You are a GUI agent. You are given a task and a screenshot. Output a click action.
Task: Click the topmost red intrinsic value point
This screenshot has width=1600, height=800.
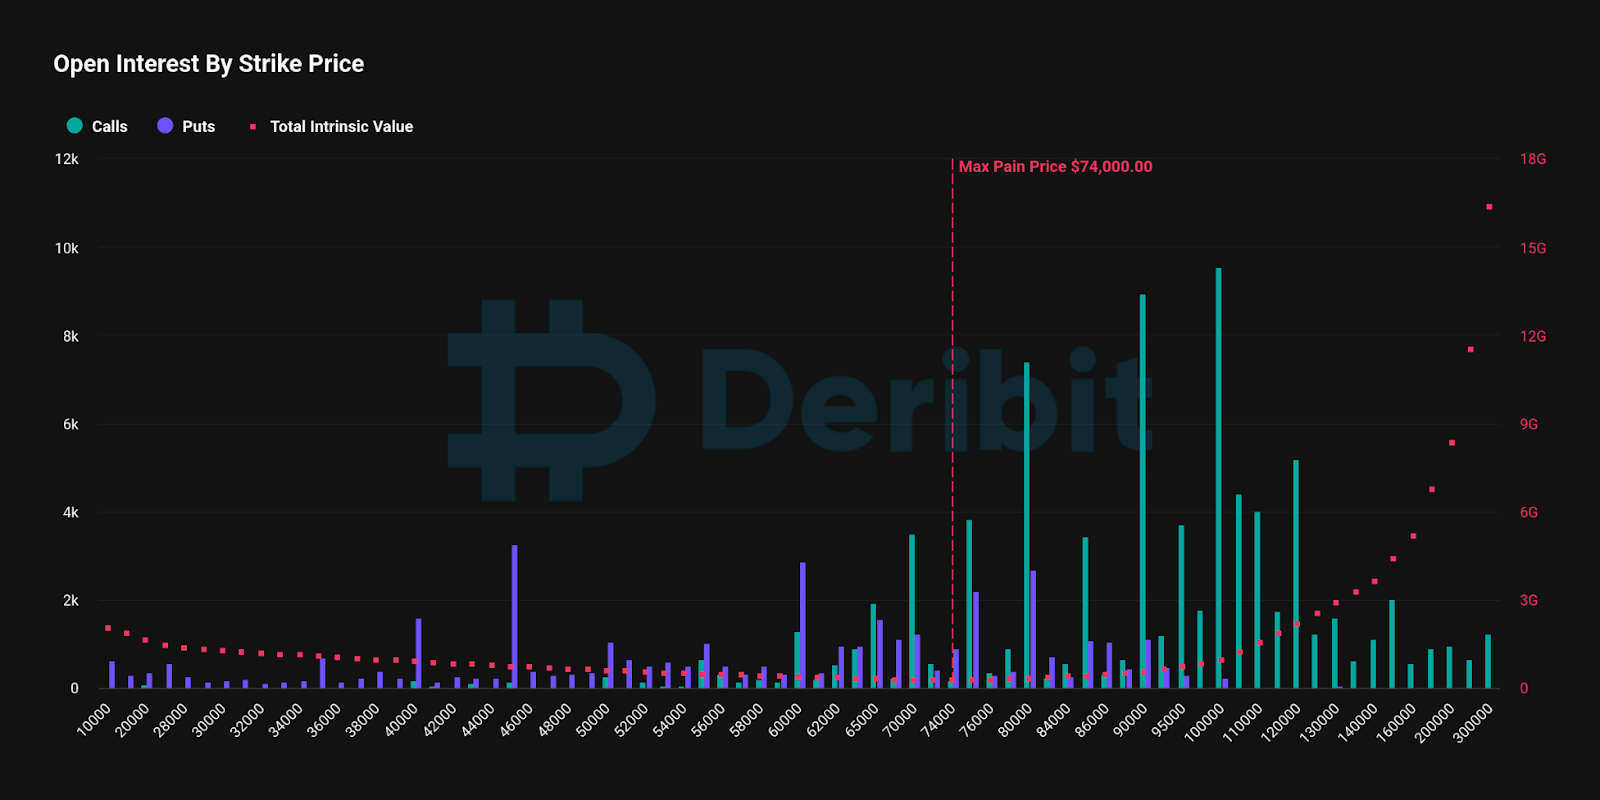click(x=1489, y=207)
